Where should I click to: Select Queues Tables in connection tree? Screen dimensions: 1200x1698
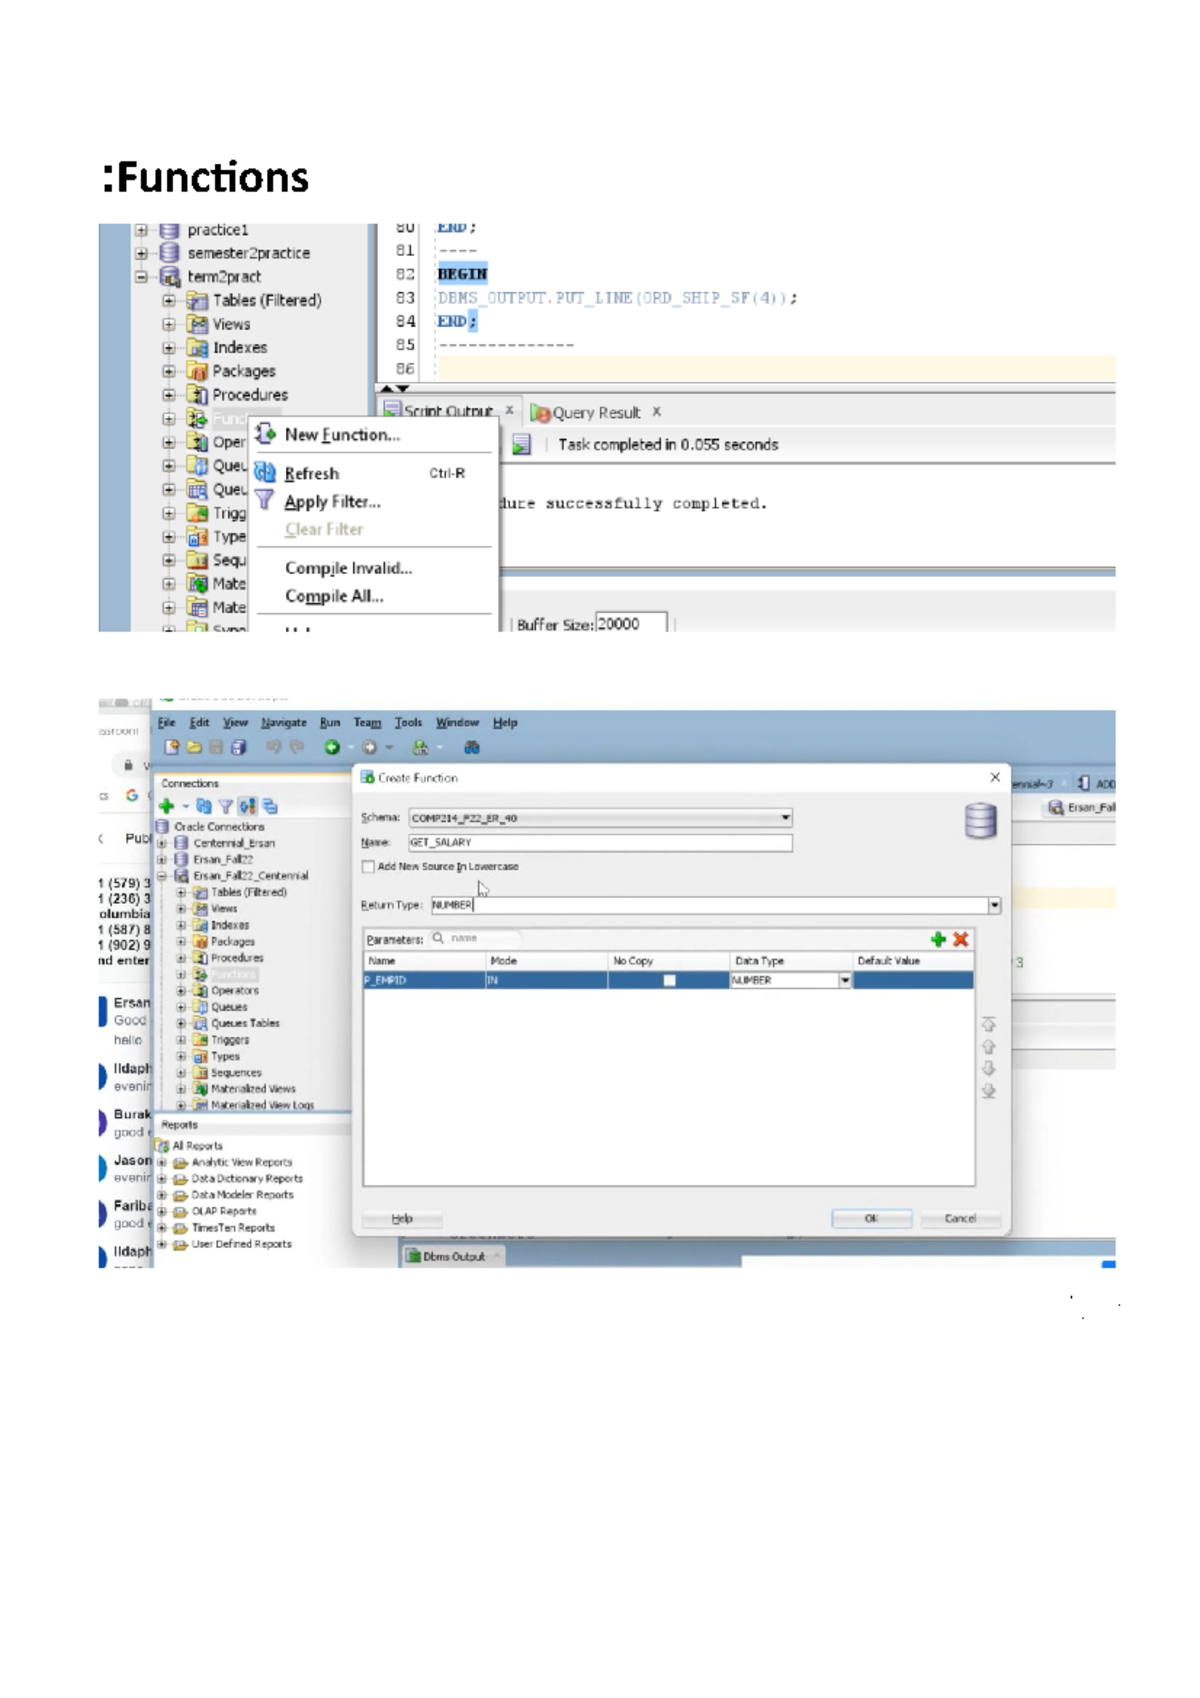(x=245, y=1024)
